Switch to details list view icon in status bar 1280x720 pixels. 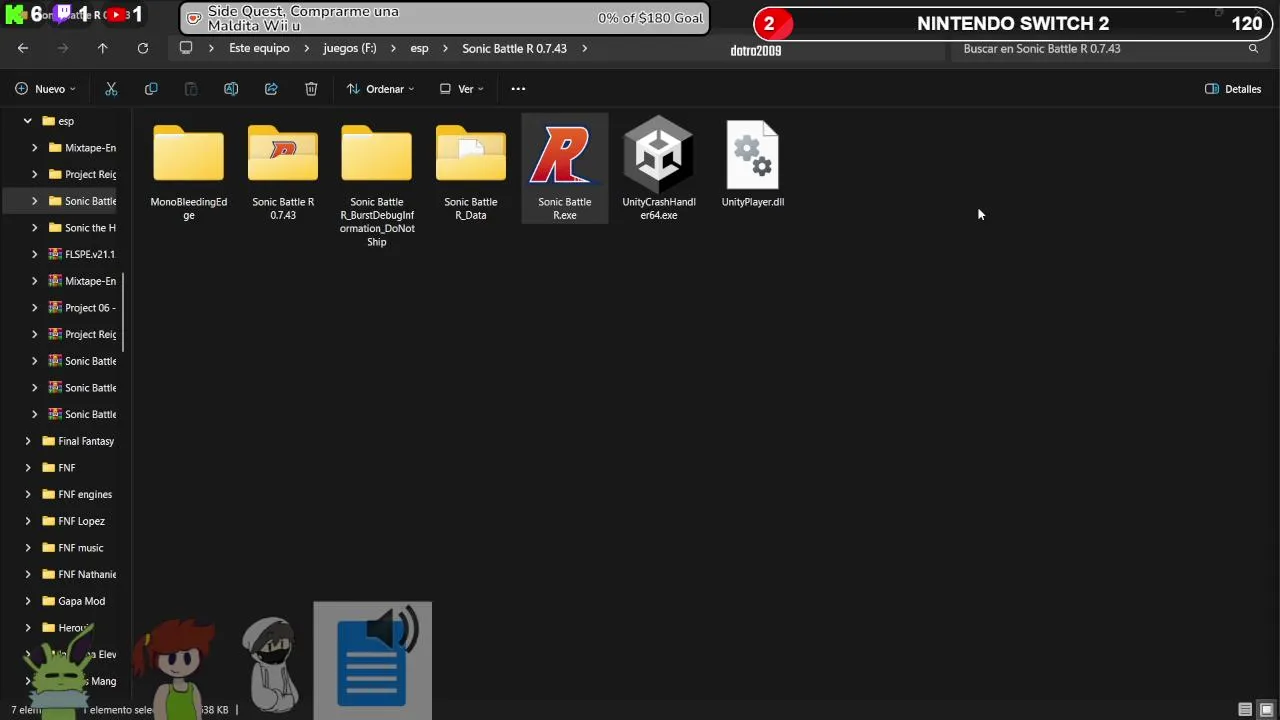point(1245,709)
